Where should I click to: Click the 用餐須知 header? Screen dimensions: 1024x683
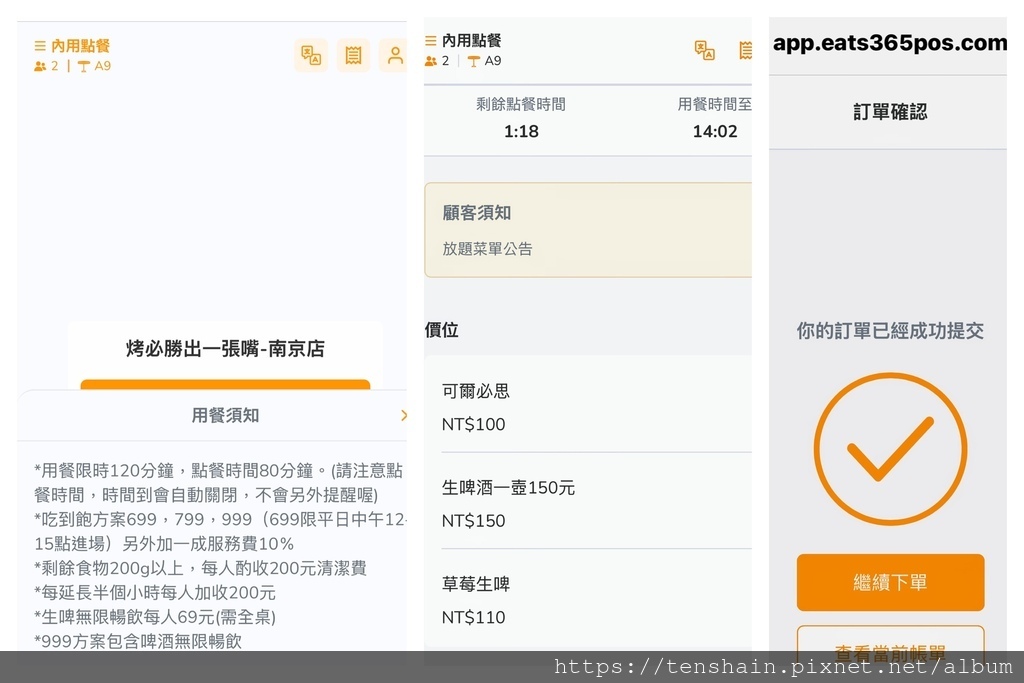pos(225,415)
